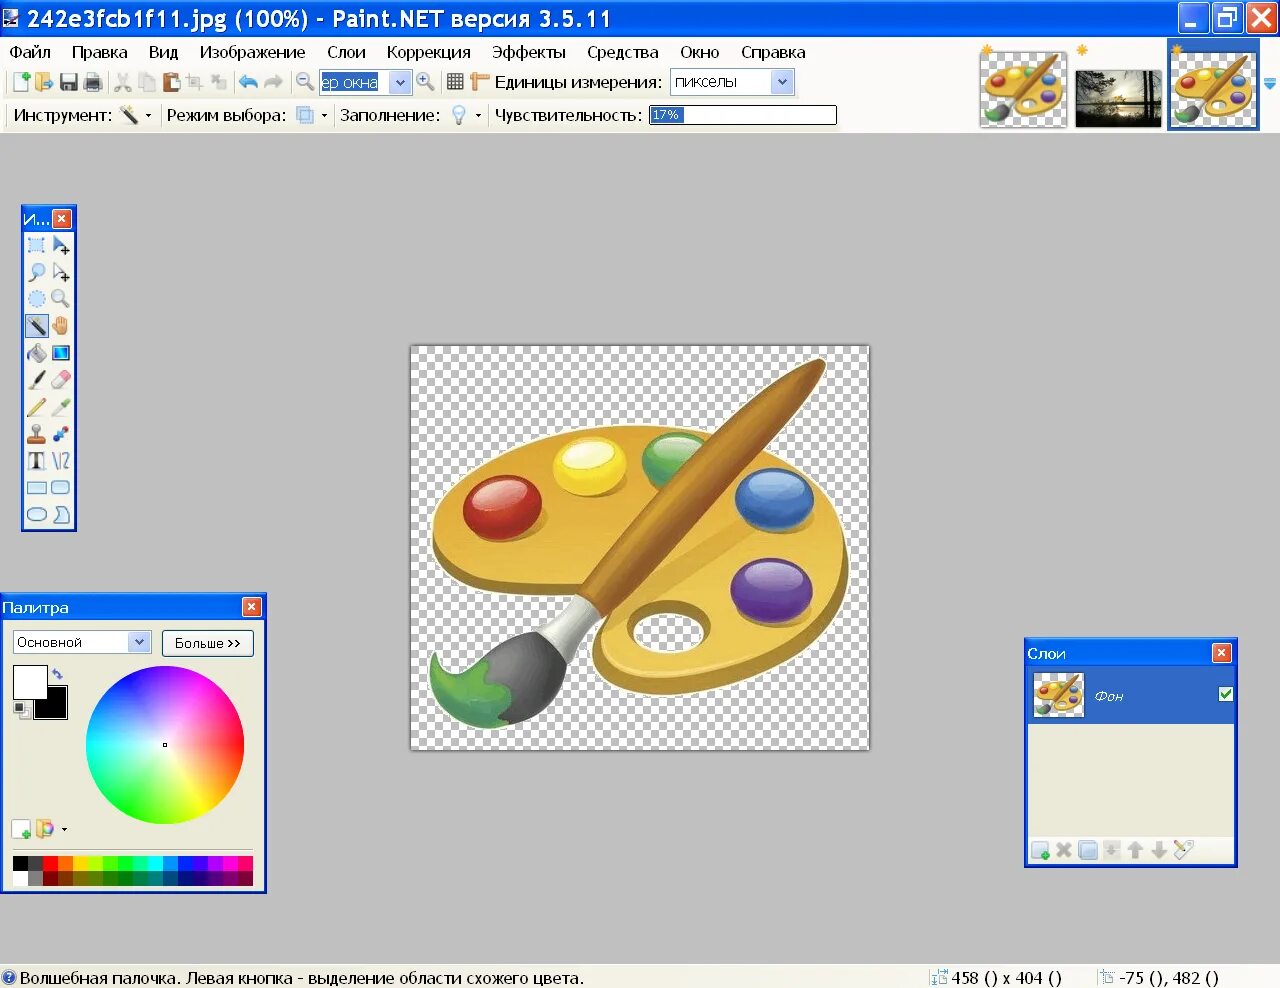This screenshot has width=1280, height=988.
Task: Select the Eraser tool
Action: [x=61, y=379]
